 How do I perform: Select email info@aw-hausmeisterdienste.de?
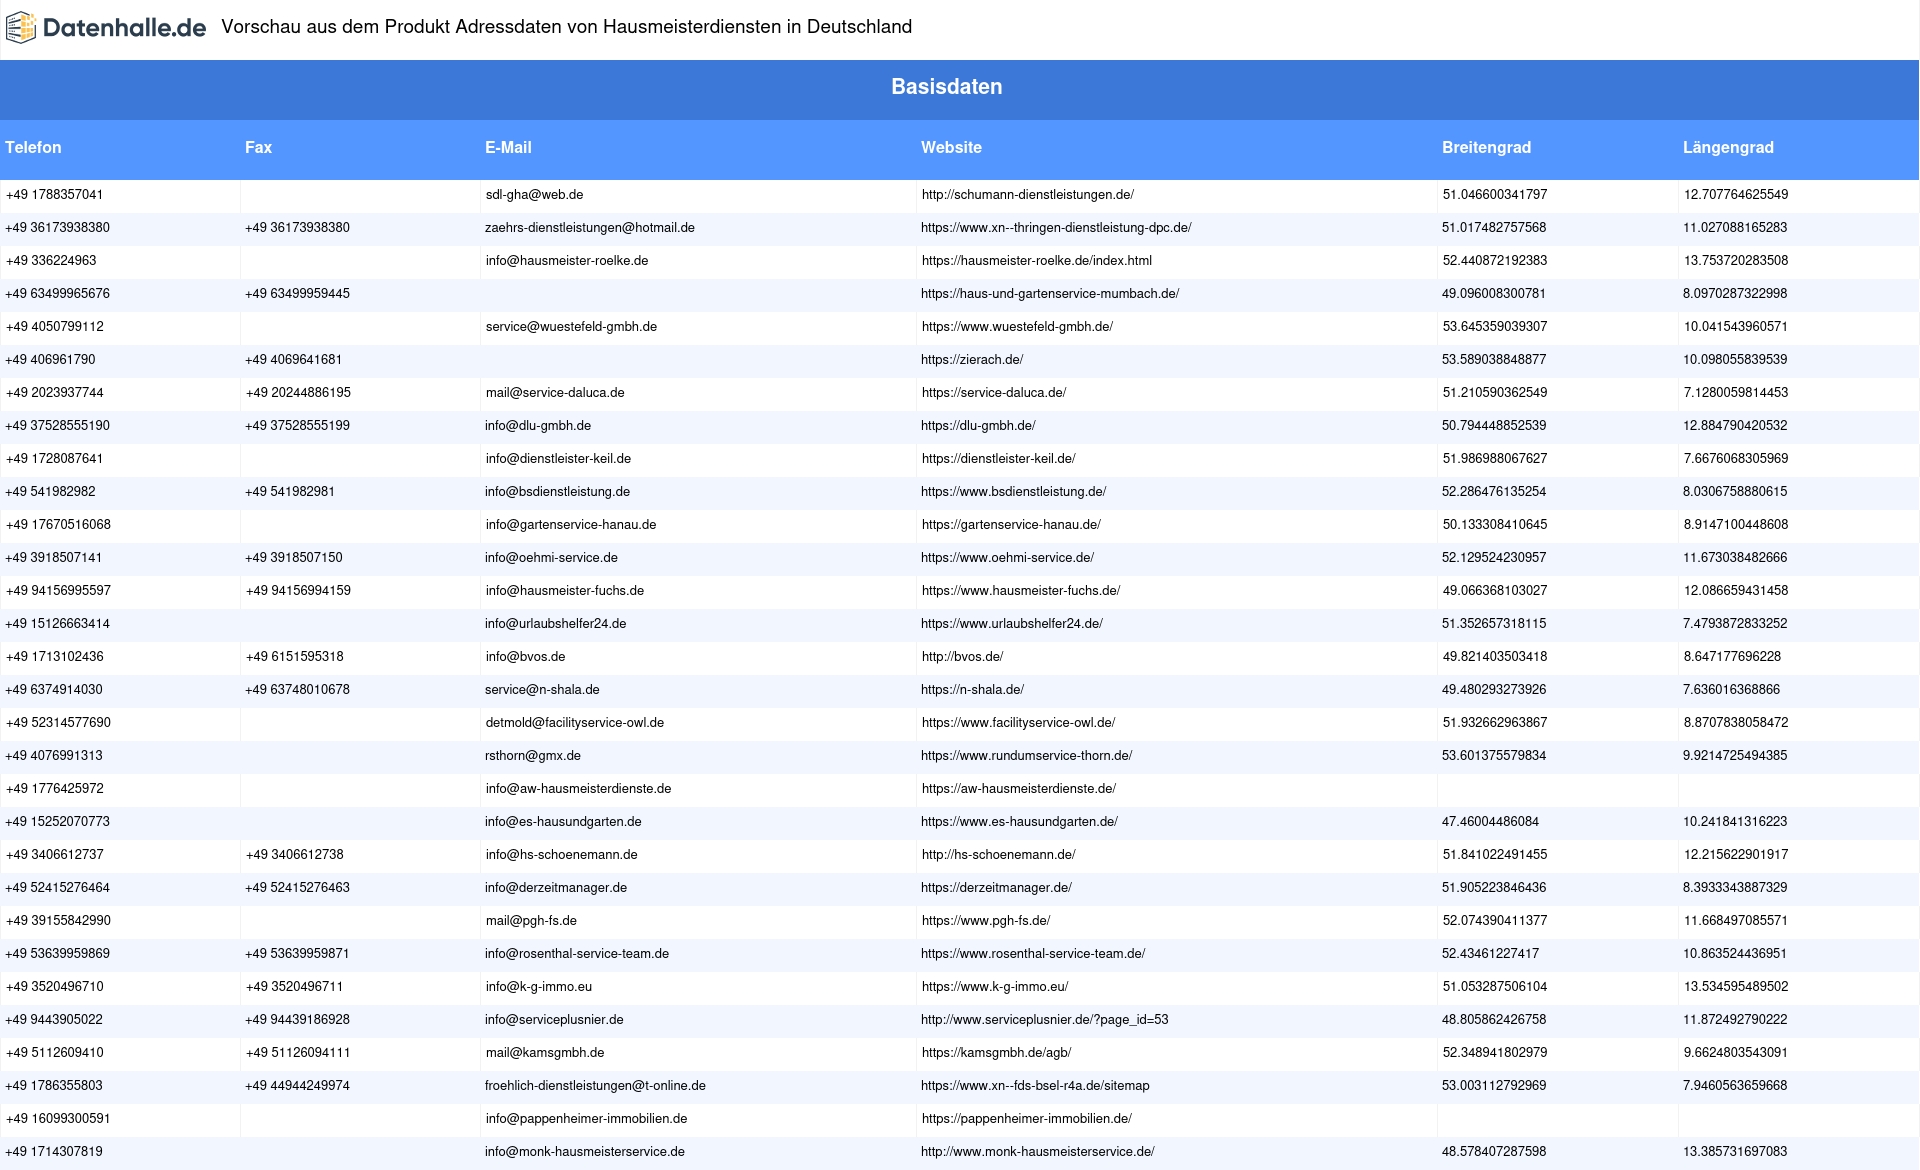pyautogui.click(x=579, y=789)
